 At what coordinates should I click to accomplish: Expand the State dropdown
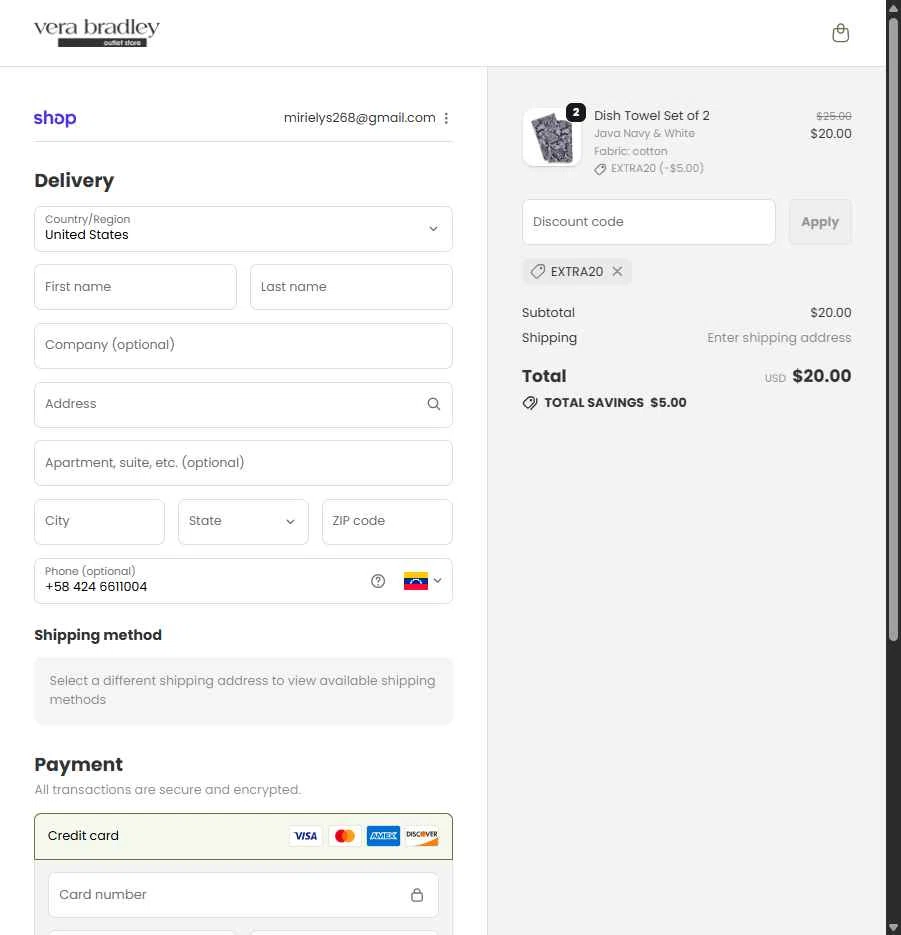(243, 522)
